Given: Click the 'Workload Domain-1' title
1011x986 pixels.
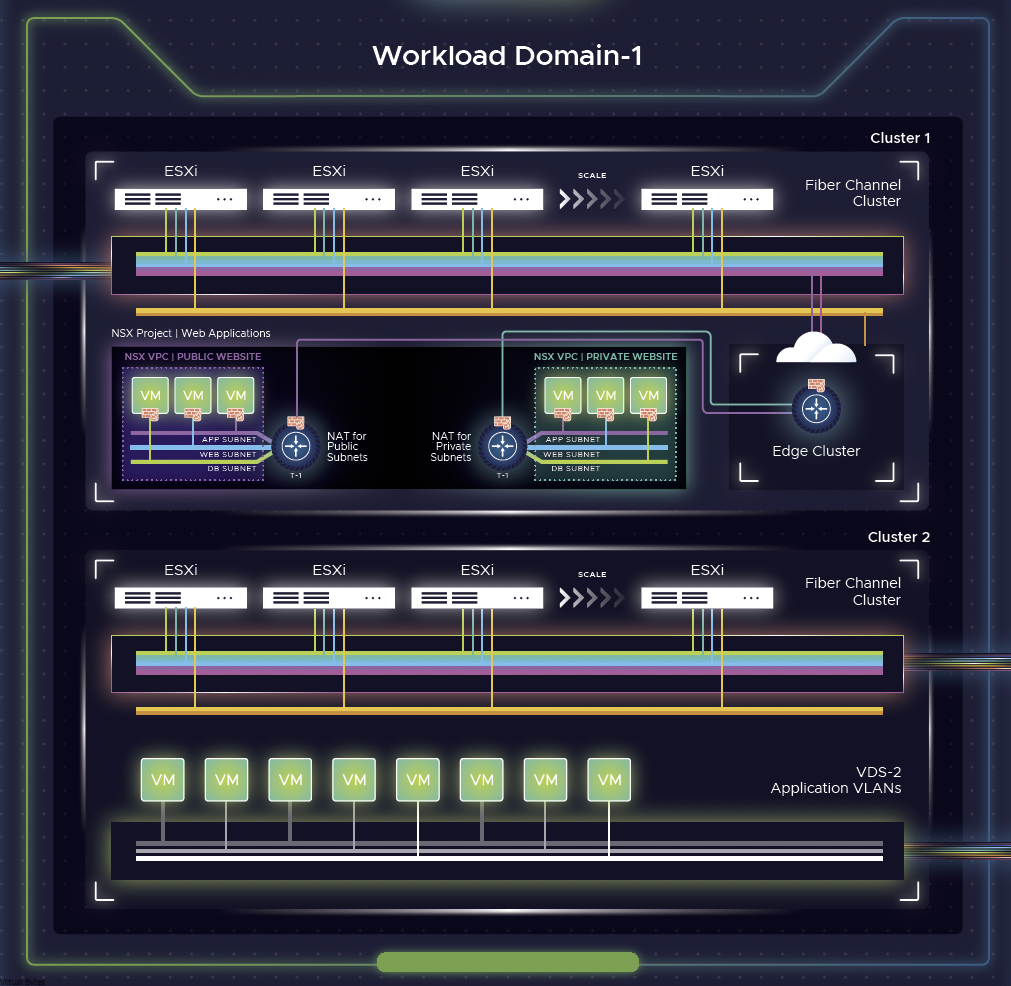Looking at the screenshot, I should click(507, 55).
